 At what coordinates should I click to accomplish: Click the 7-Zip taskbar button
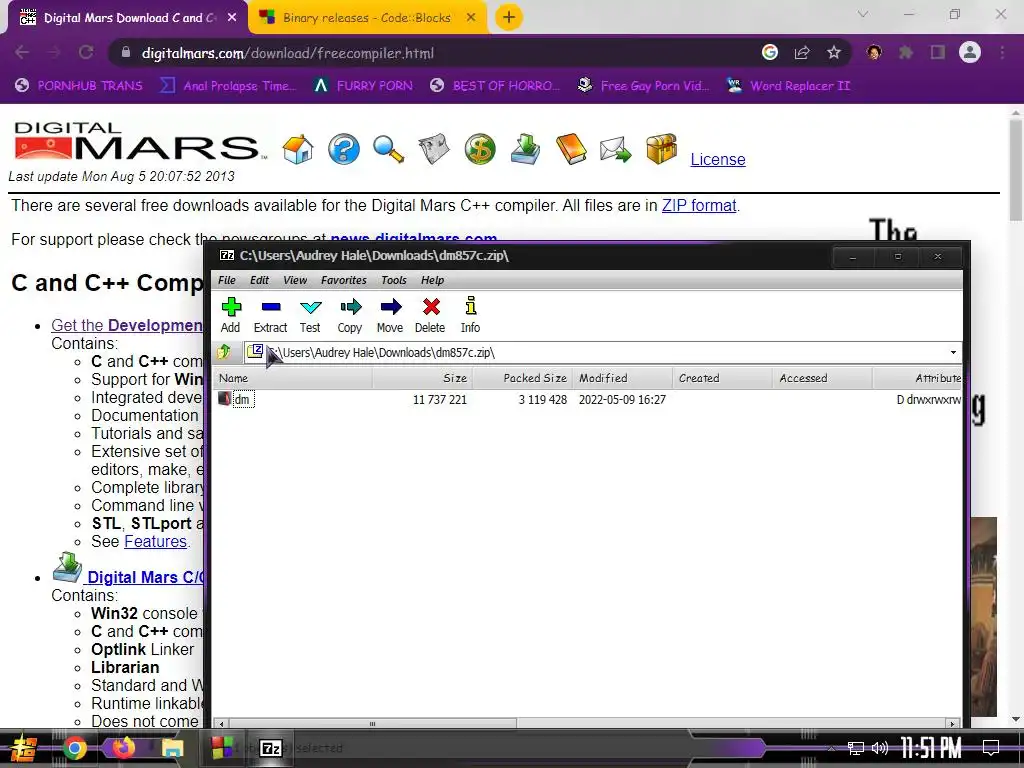271,748
